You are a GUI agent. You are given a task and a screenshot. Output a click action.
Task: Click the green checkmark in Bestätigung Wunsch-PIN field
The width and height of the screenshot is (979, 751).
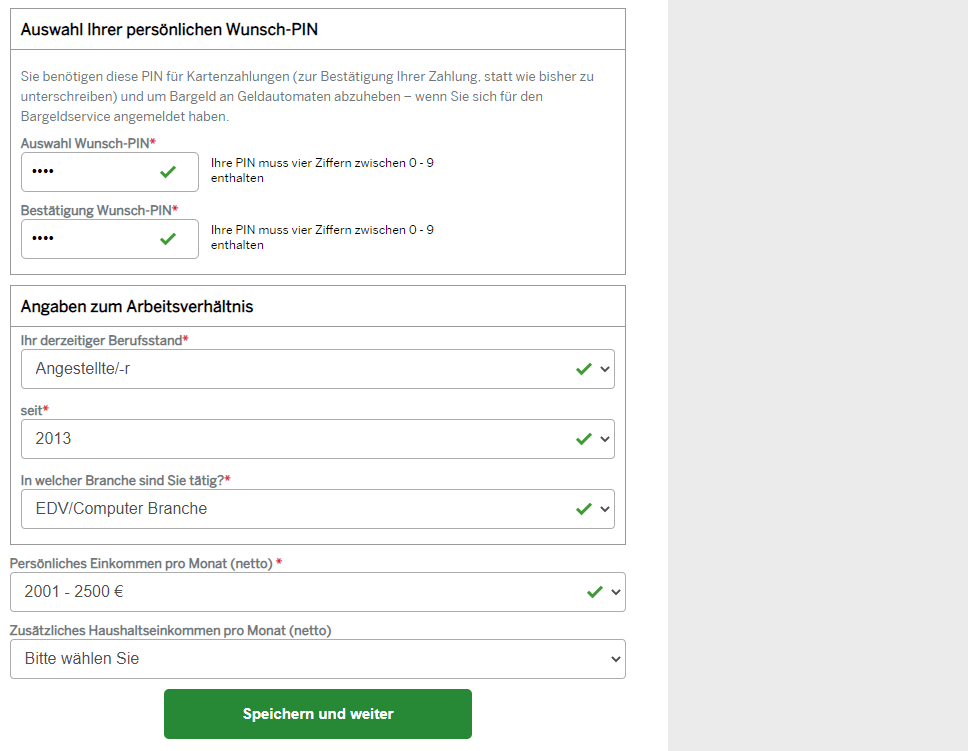coord(168,239)
